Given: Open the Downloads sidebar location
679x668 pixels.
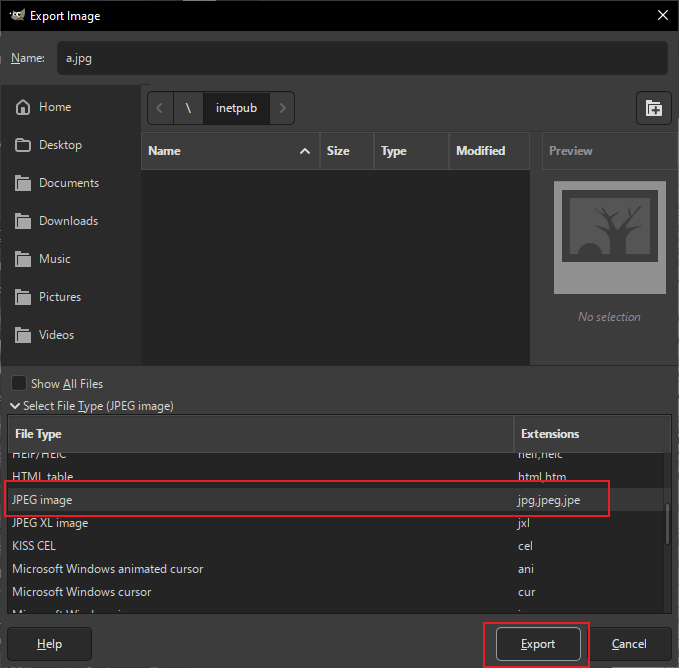Looking at the screenshot, I should (68, 221).
